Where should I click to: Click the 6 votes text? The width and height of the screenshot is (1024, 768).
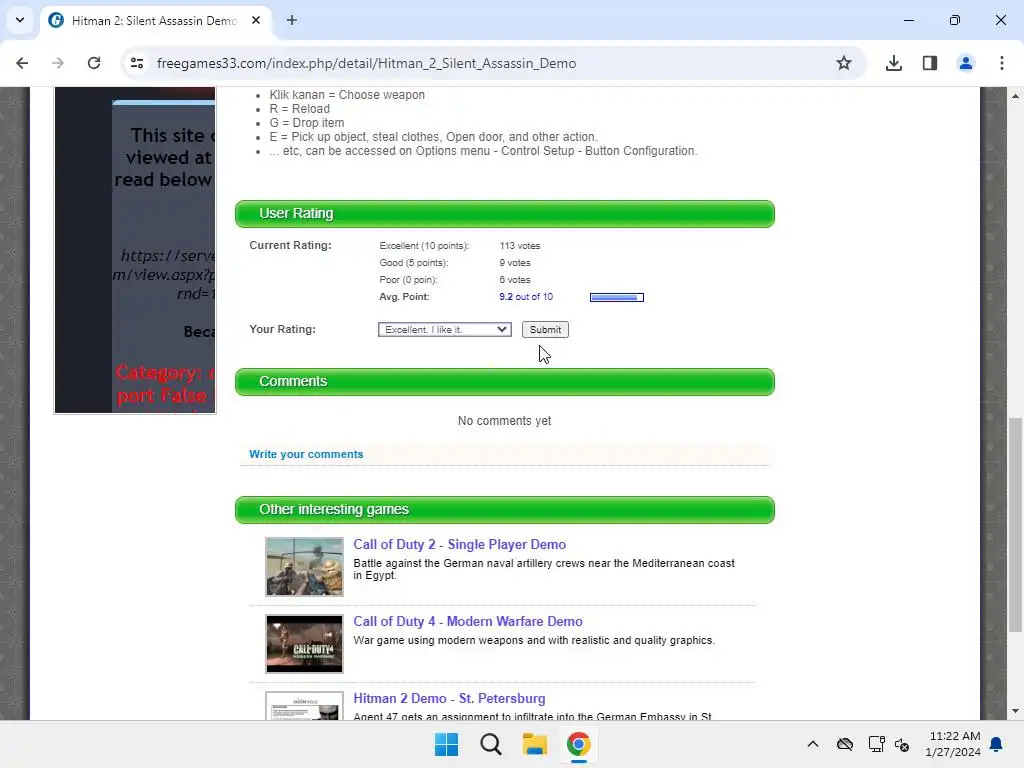pos(515,280)
